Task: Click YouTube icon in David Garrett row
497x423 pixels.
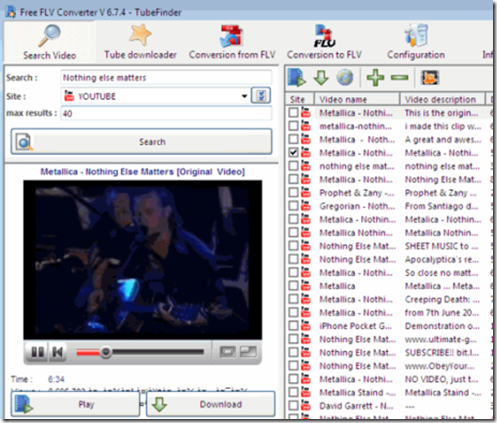Action: coord(306,406)
